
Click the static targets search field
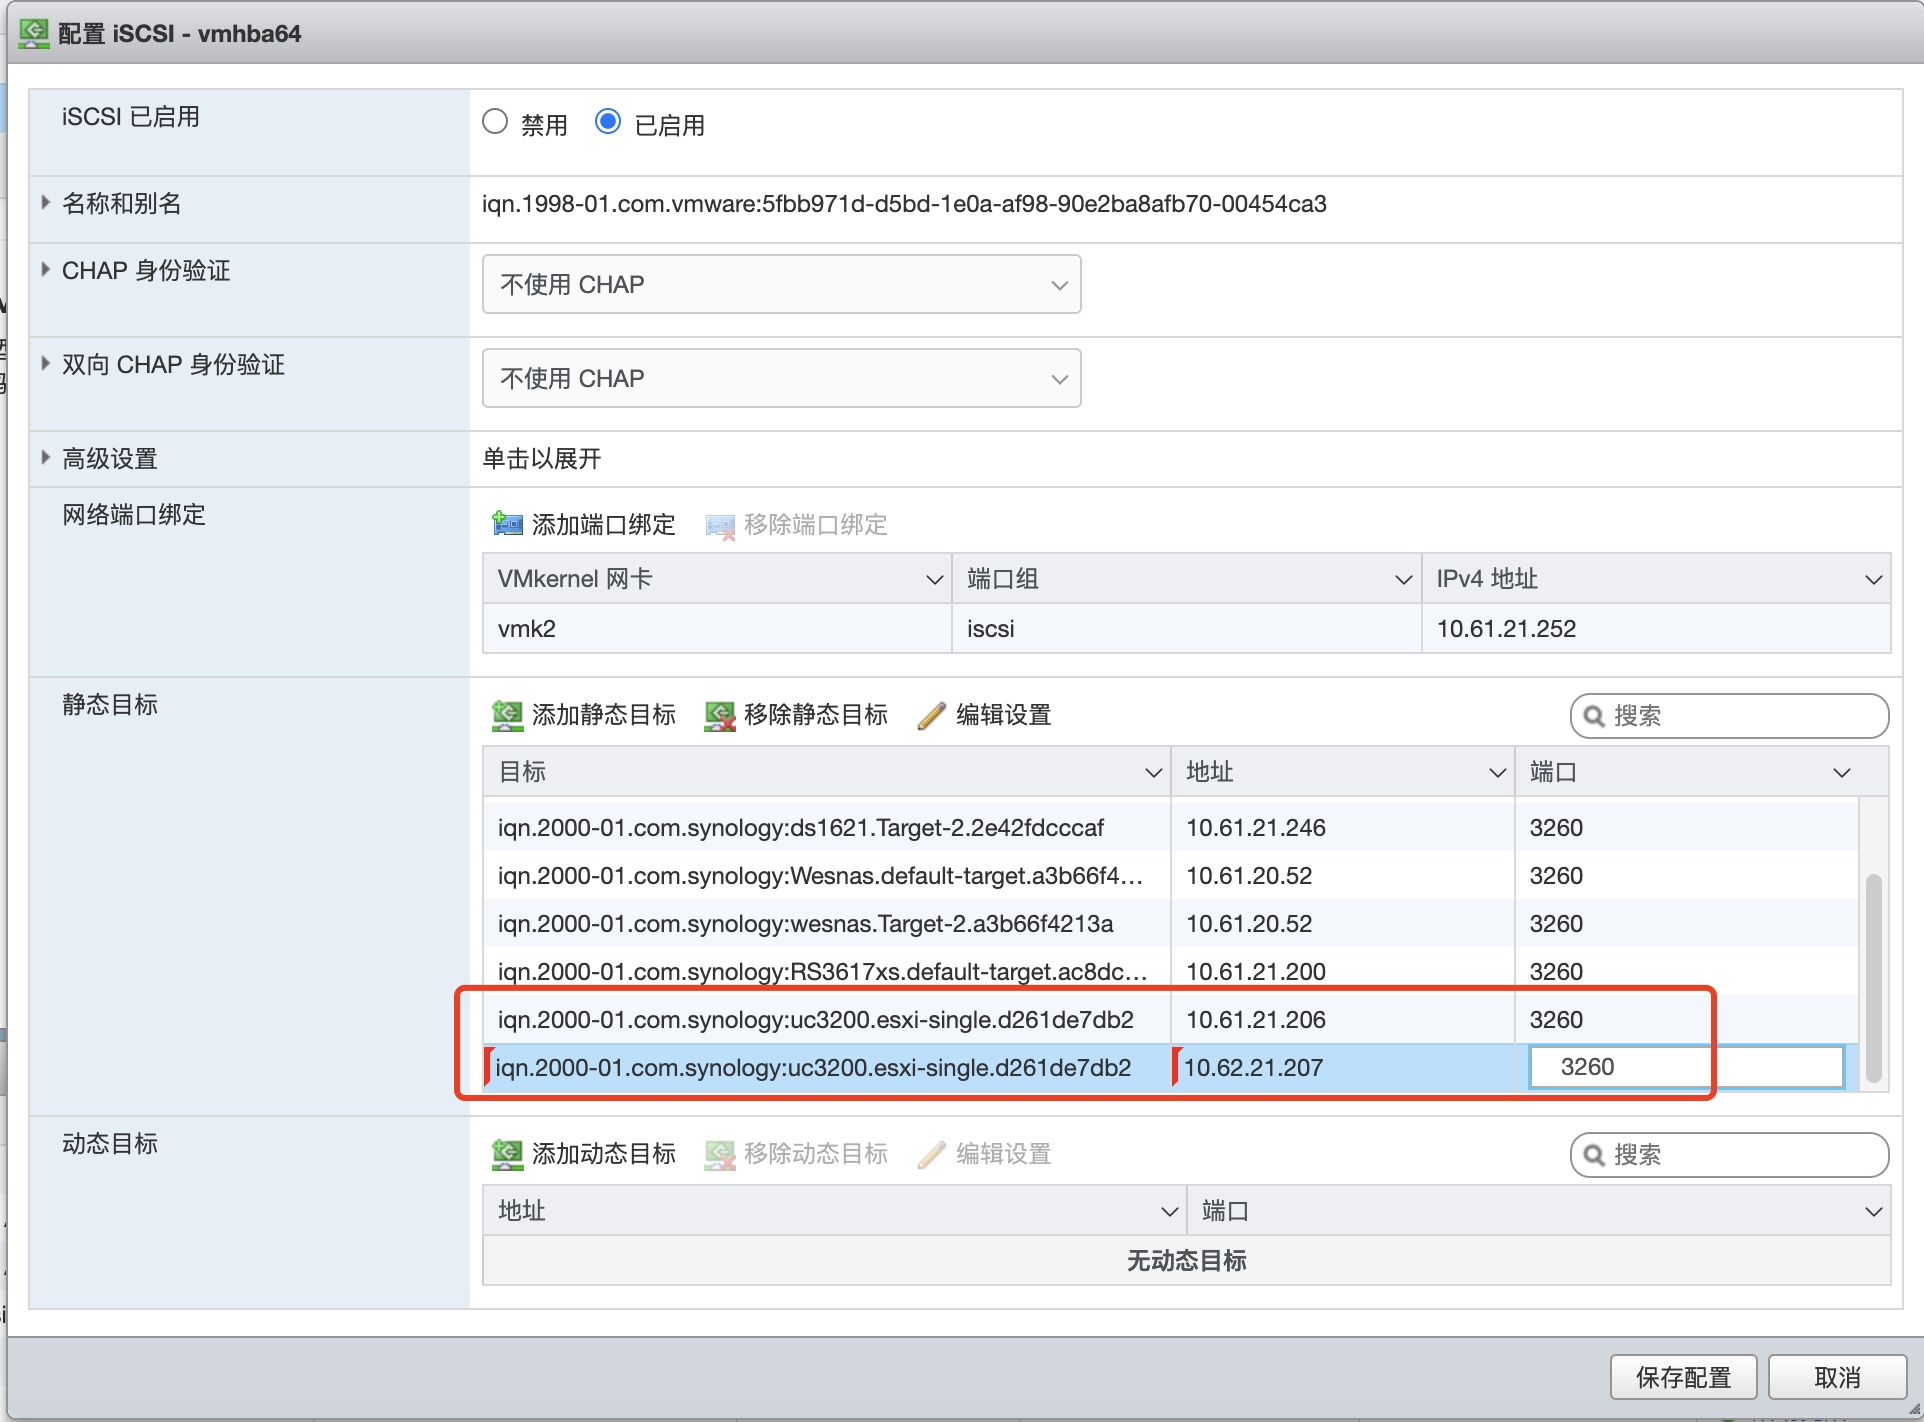1729,716
